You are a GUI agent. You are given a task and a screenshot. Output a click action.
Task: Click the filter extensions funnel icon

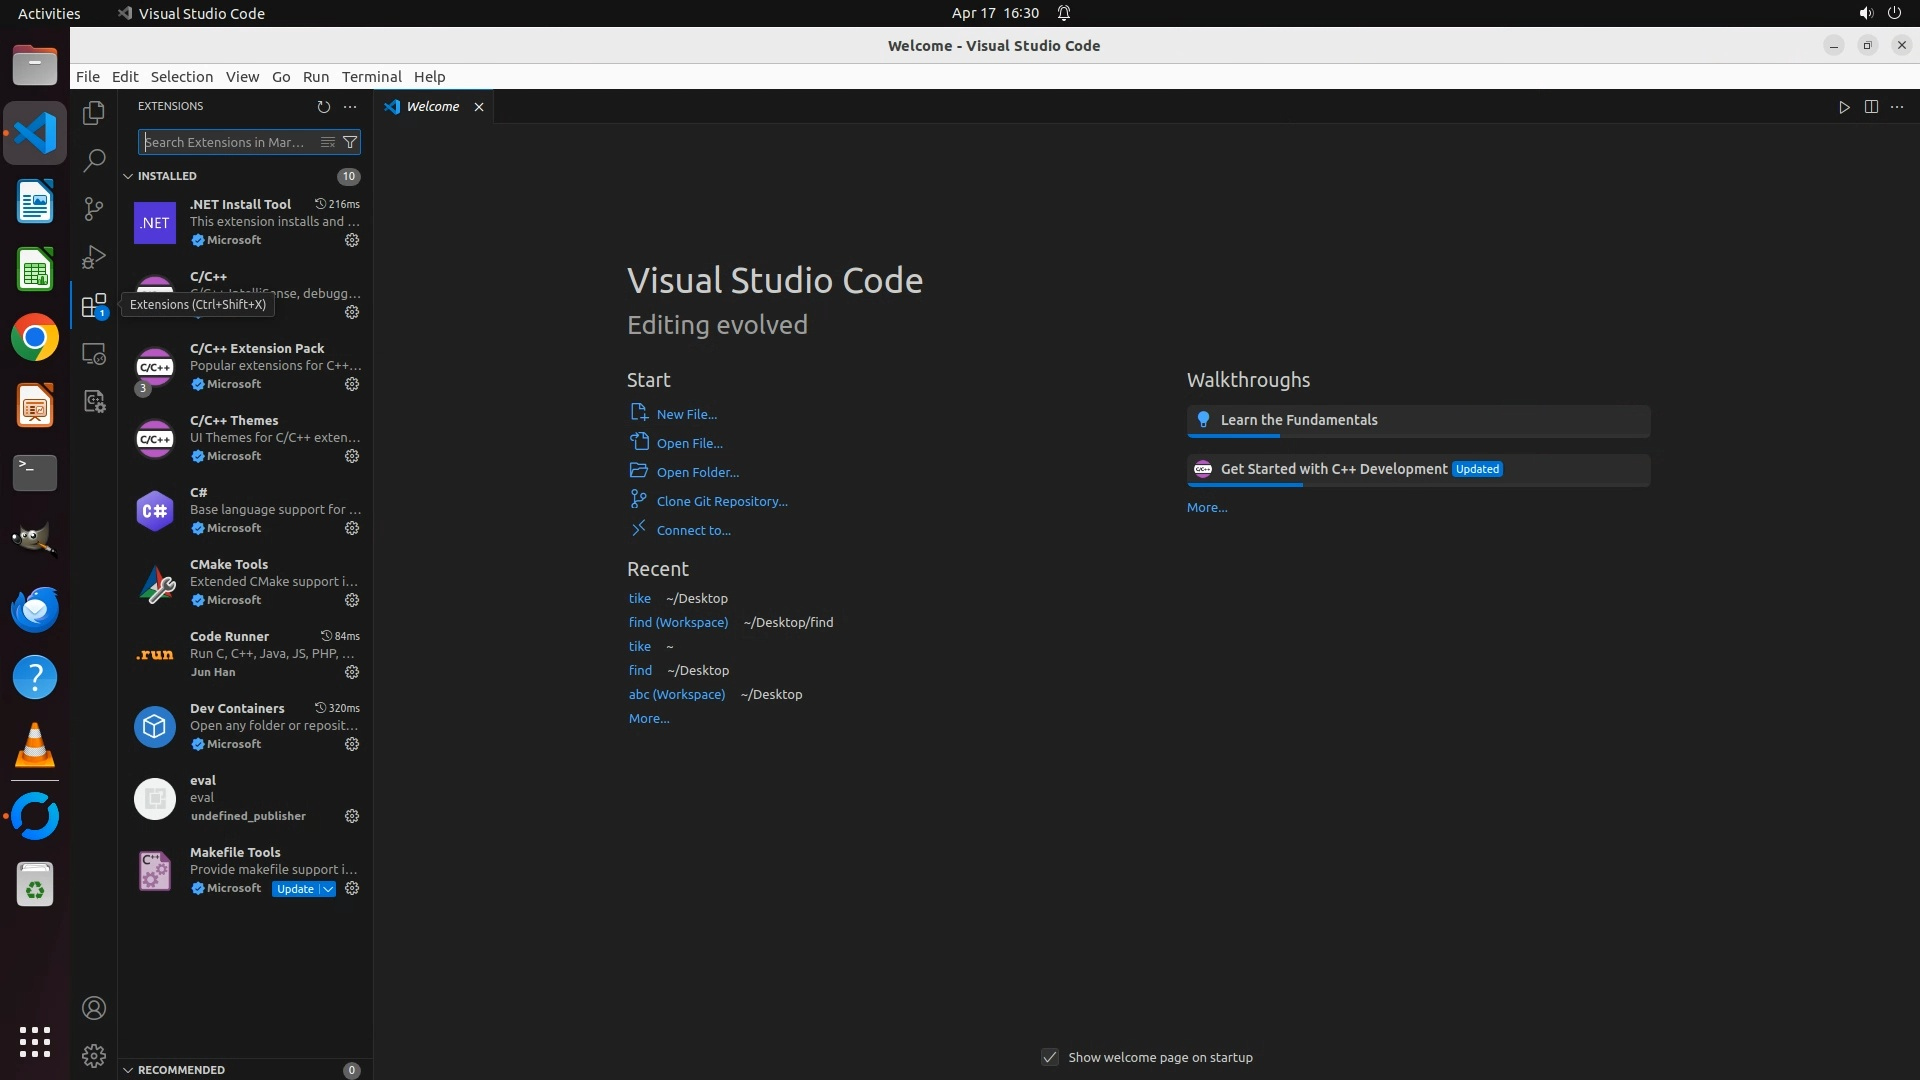pyautogui.click(x=350, y=142)
